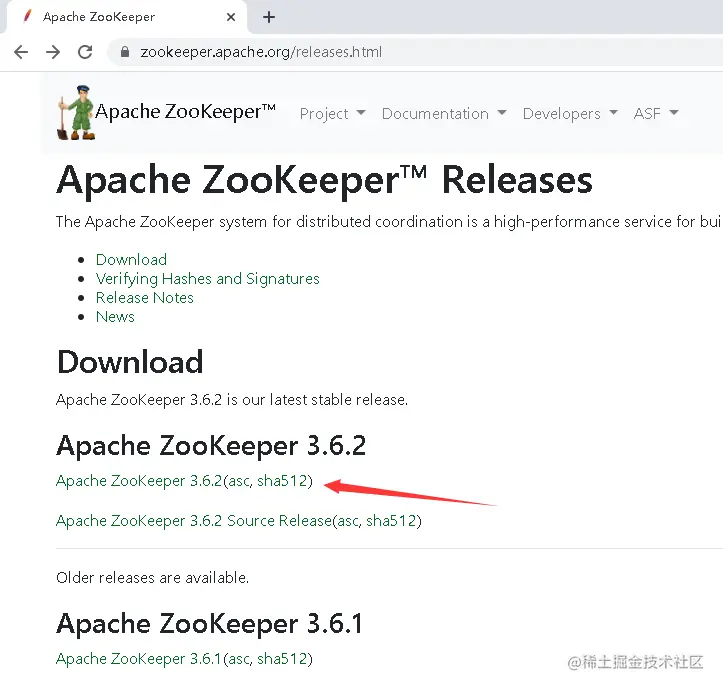The width and height of the screenshot is (723, 690).
Task: Click 'Older releases are available.' text
Action: click(x=153, y=577)
